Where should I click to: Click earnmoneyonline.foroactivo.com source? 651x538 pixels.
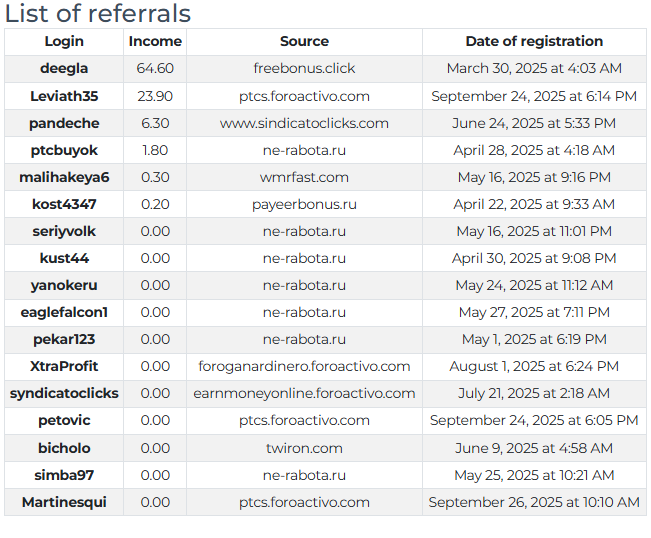click(304, 393)
